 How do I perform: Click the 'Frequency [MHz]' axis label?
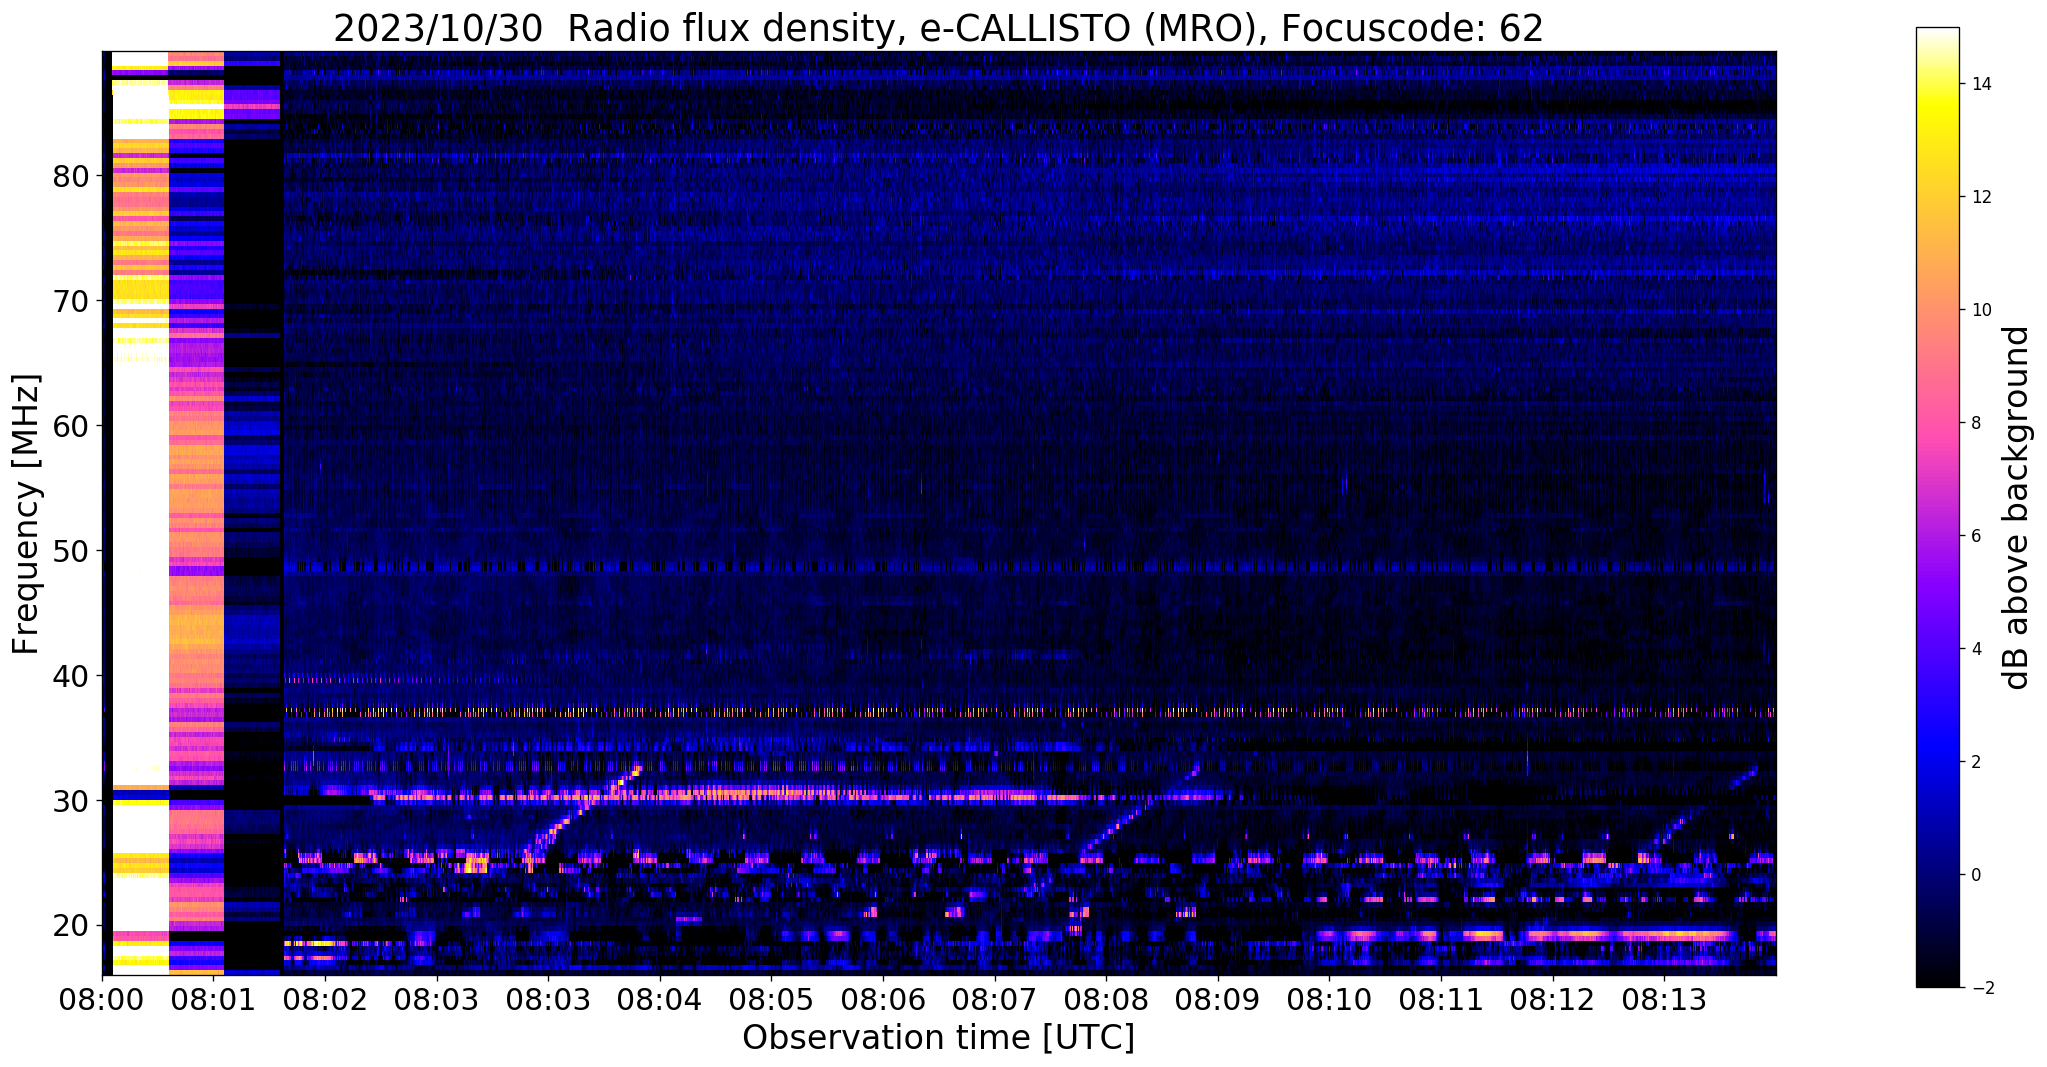(x=27, y=513)
